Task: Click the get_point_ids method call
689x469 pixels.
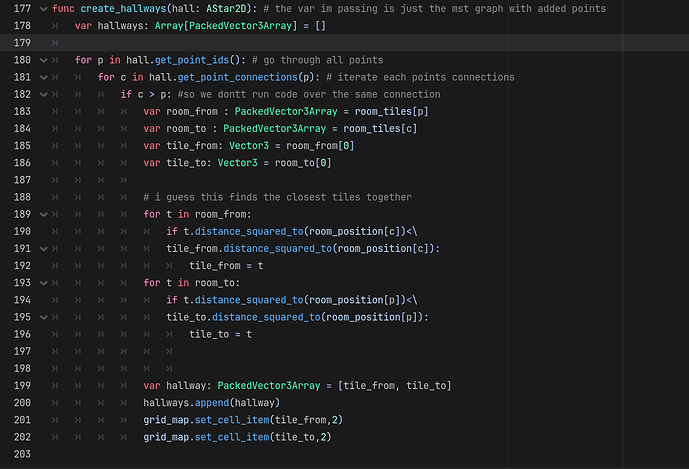Action: [x=192, y=60]
